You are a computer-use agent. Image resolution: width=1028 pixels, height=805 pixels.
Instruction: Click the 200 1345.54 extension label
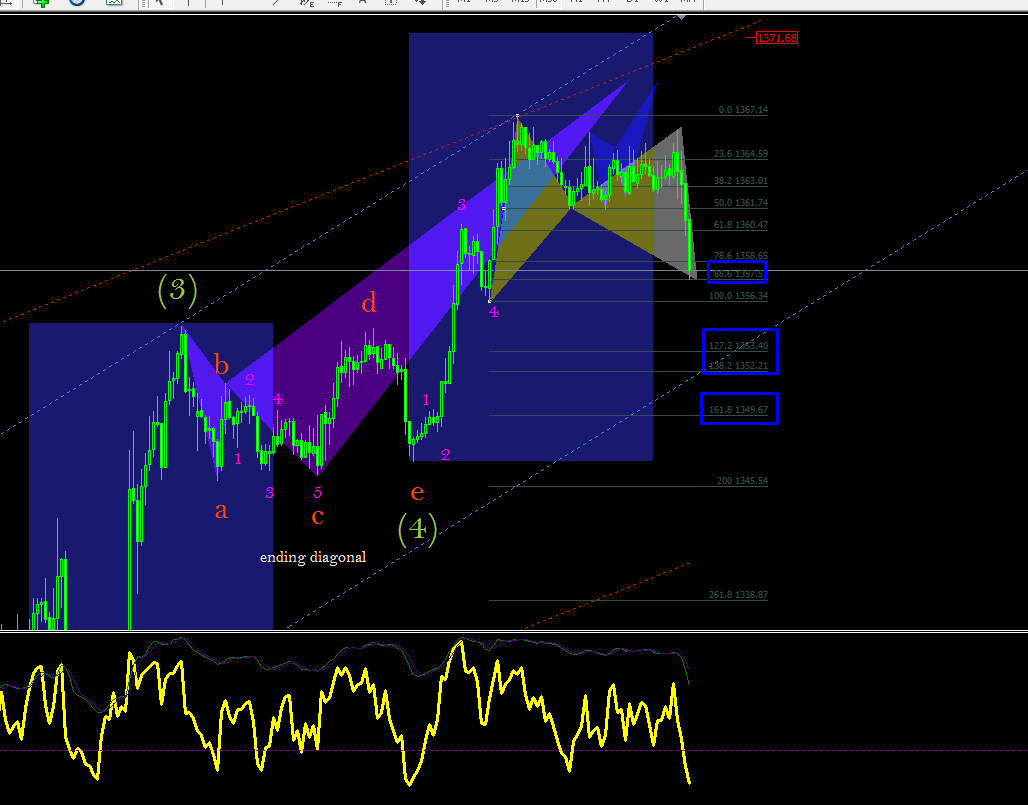coord(742,481)
